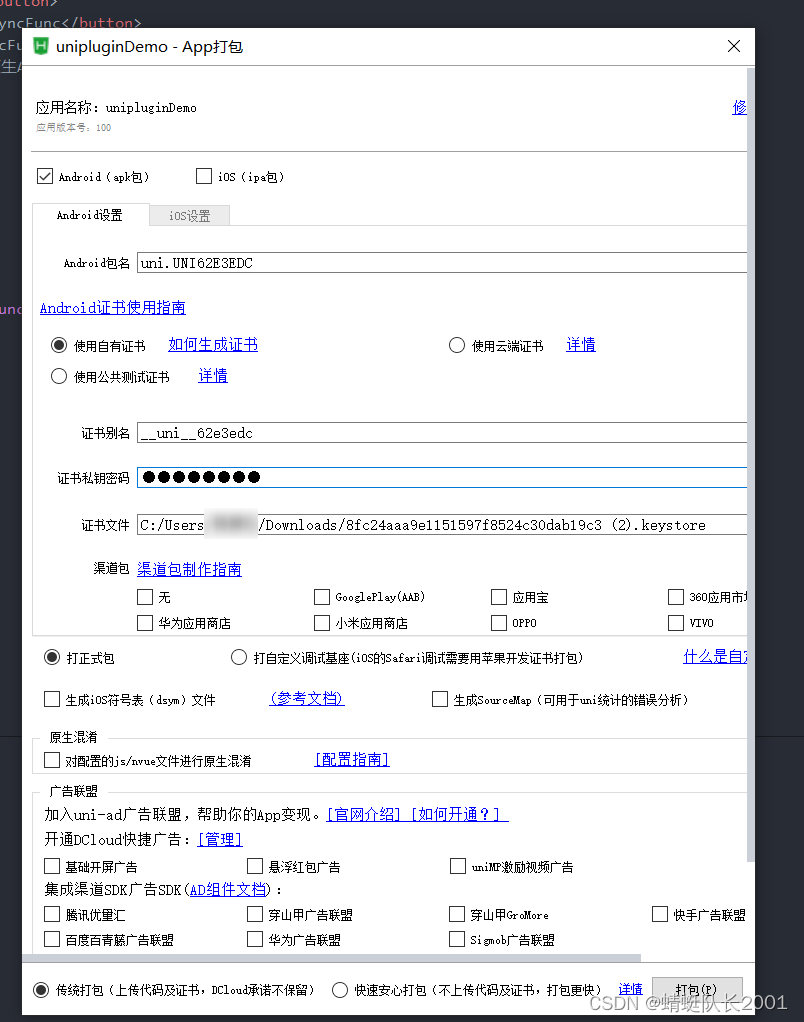Check the 生成SourceMap checkbox
Screen dimensions: 804x1022
tap(440, 699)
